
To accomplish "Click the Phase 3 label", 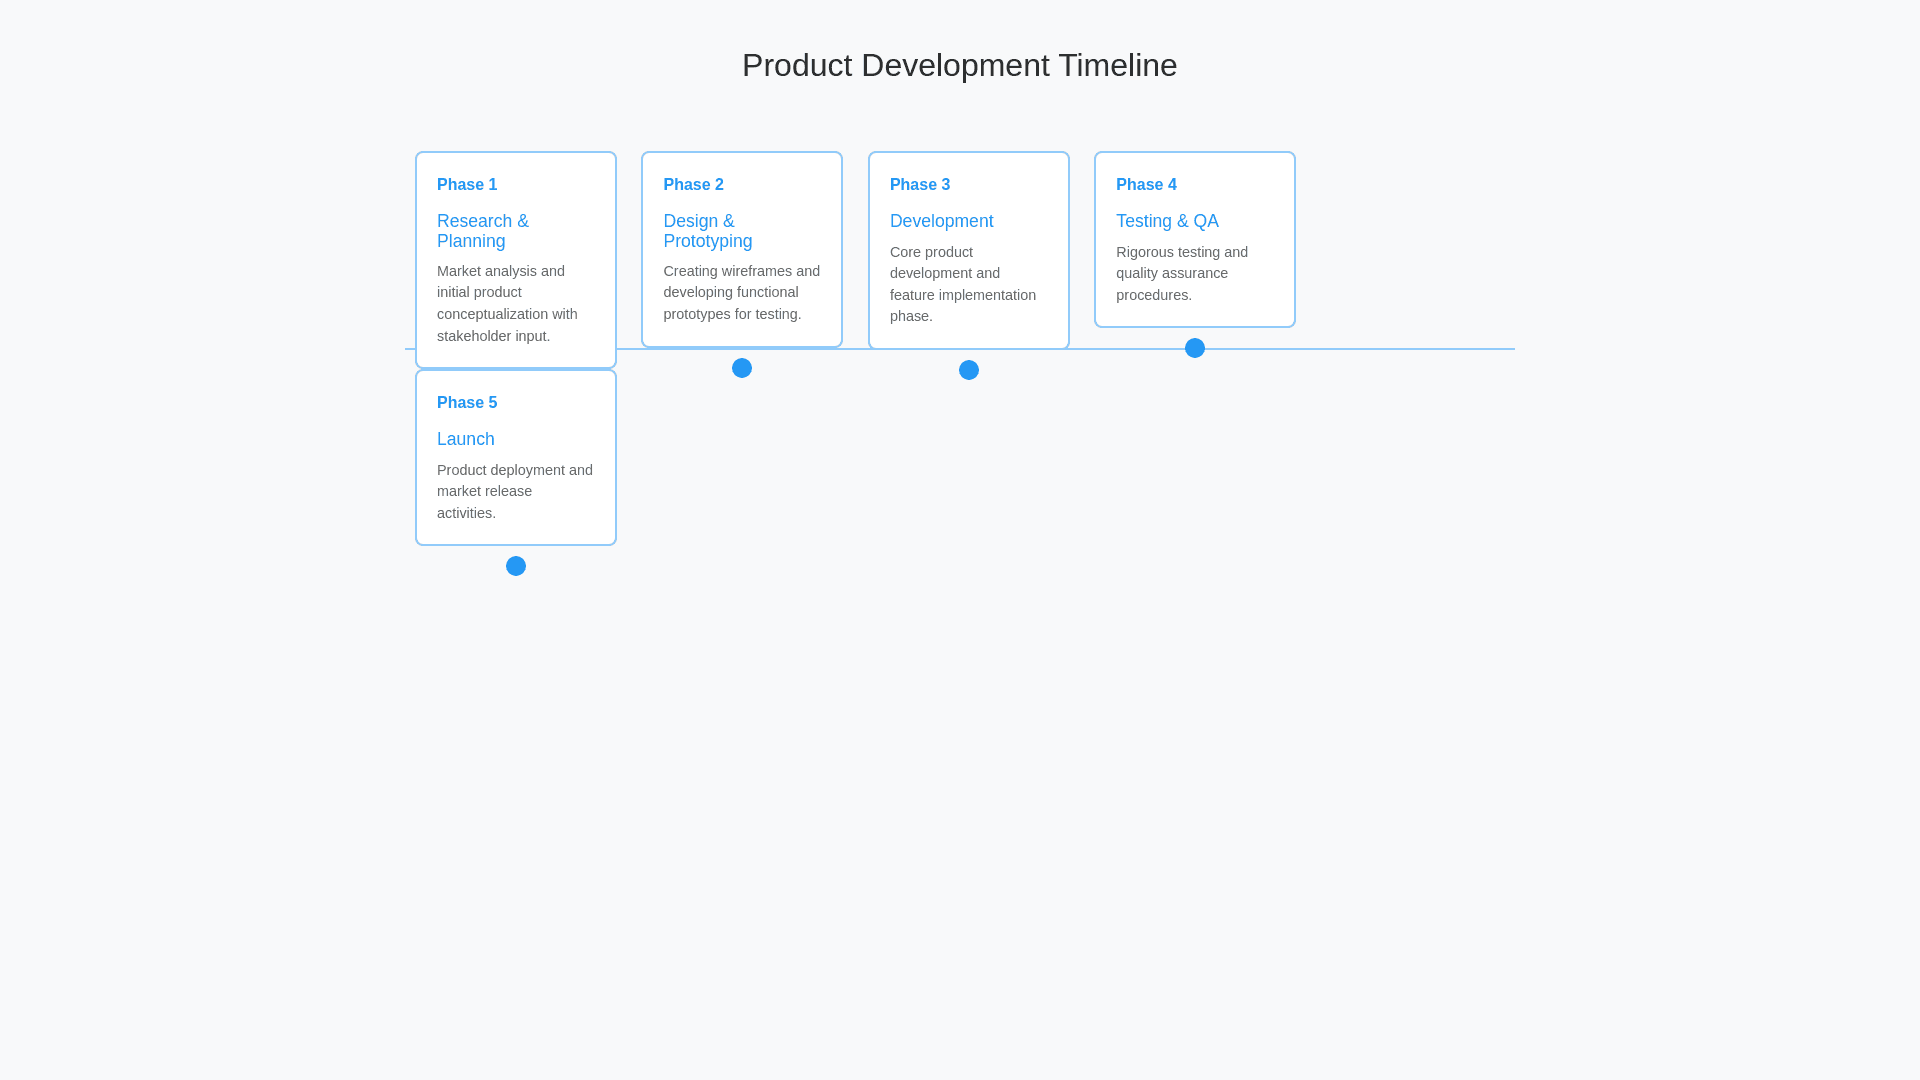I will (x=919, y=185).
